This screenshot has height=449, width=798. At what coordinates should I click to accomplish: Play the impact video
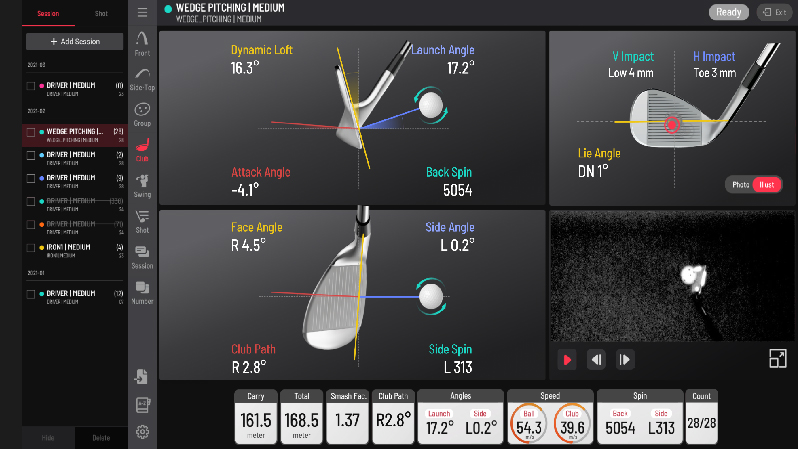pos(568,360)
